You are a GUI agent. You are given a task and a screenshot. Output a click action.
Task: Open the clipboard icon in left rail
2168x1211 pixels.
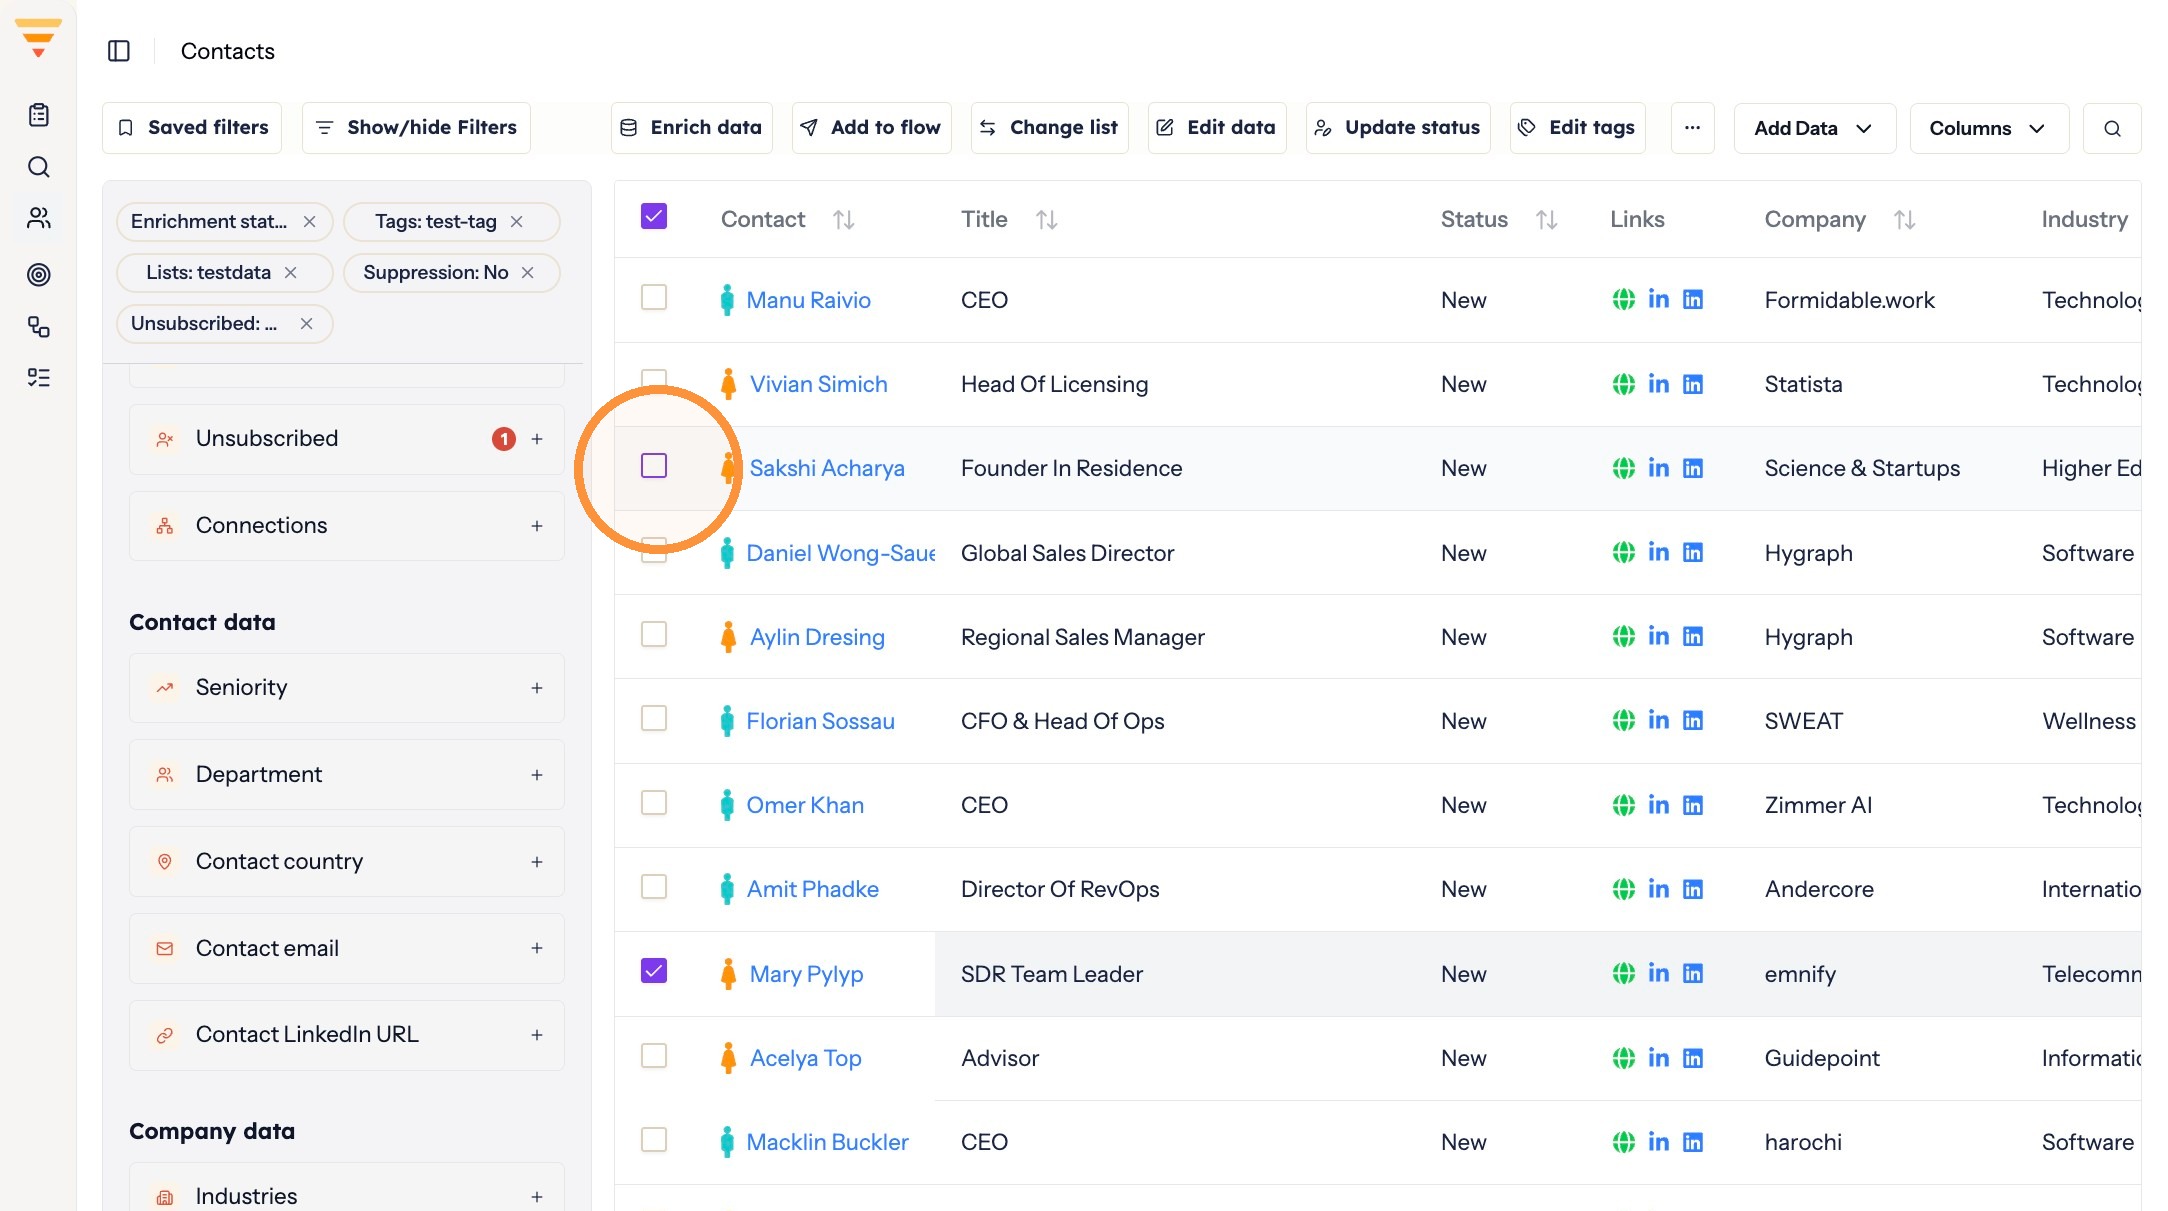pyautogui.click(x=39, y=115)
